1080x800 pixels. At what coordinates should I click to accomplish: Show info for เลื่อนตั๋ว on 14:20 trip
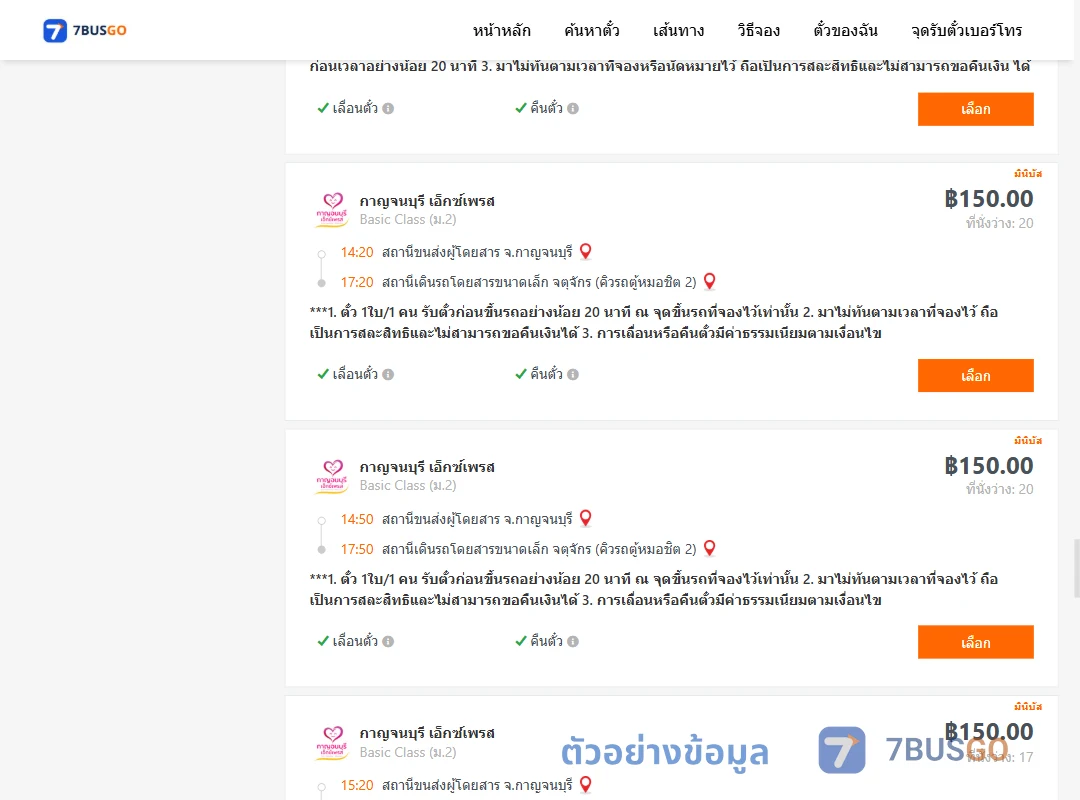(x=388, y=374)
